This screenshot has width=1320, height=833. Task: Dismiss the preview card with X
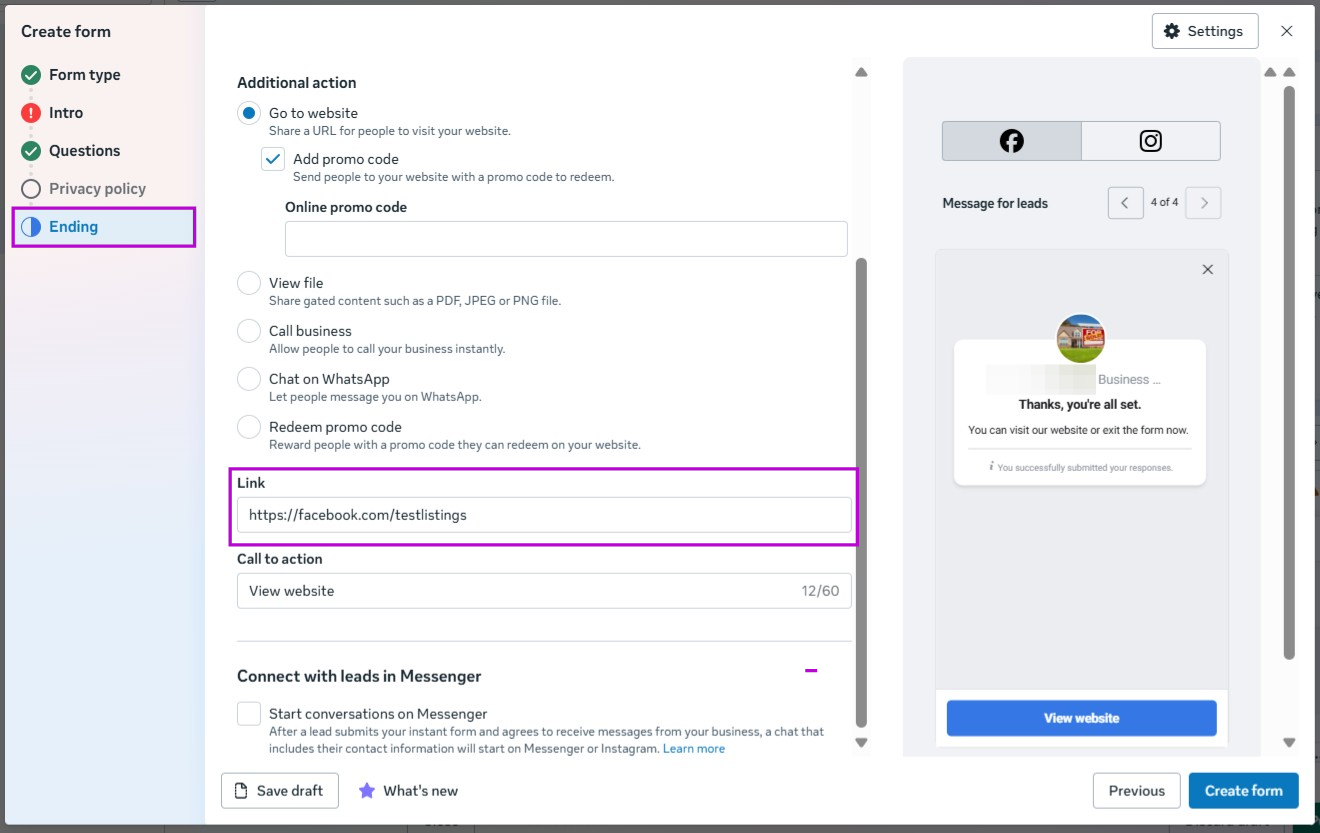pos(1207,269)
